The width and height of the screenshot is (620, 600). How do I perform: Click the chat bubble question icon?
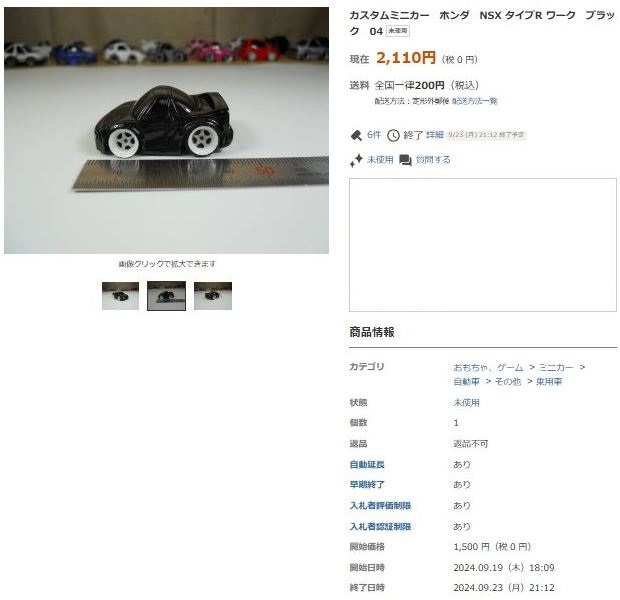pyautogui.click(x=405, y=160)
